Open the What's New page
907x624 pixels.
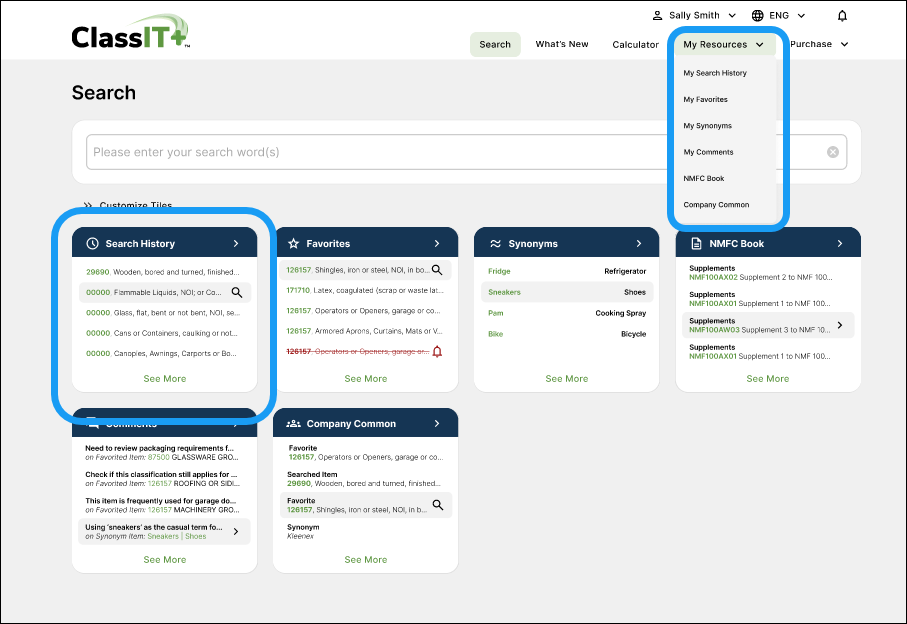[x=562, y=45]
